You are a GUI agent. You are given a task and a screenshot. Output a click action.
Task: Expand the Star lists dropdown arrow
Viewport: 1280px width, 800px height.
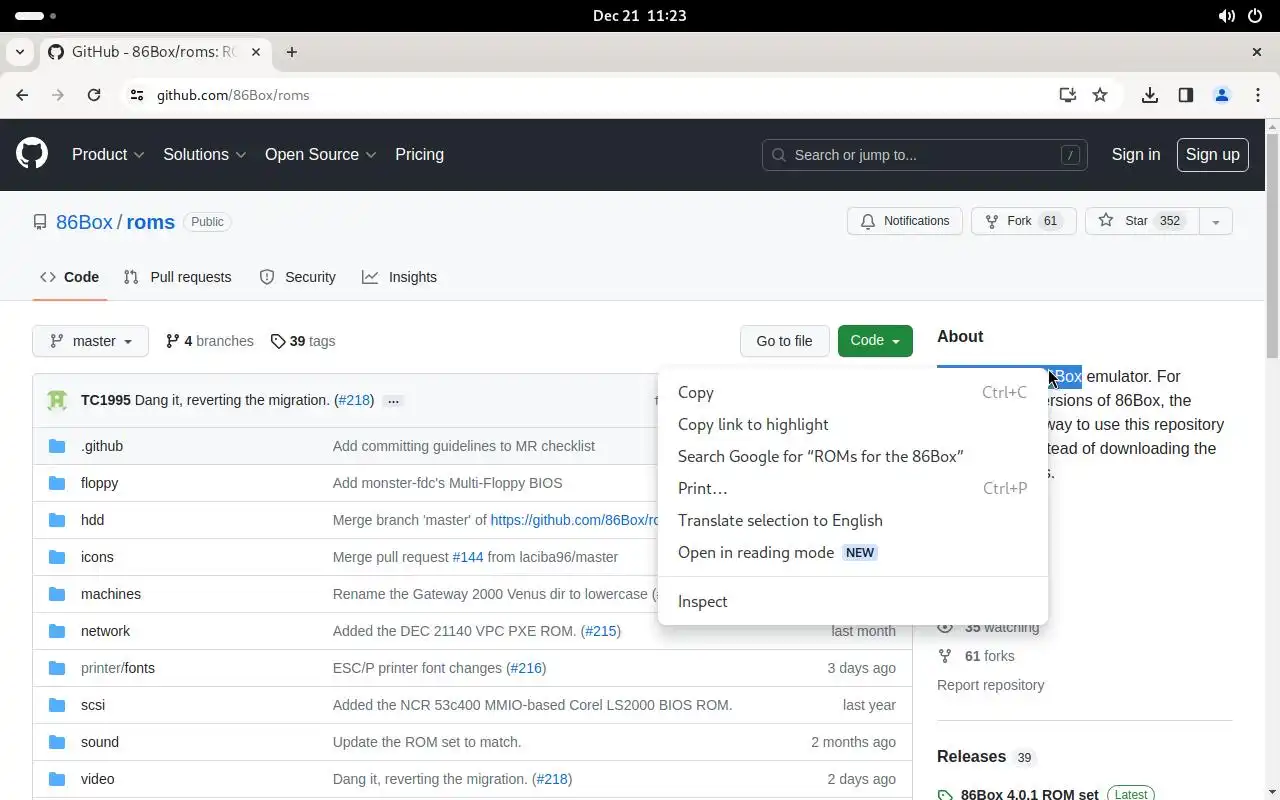[x=1215, y=221]
